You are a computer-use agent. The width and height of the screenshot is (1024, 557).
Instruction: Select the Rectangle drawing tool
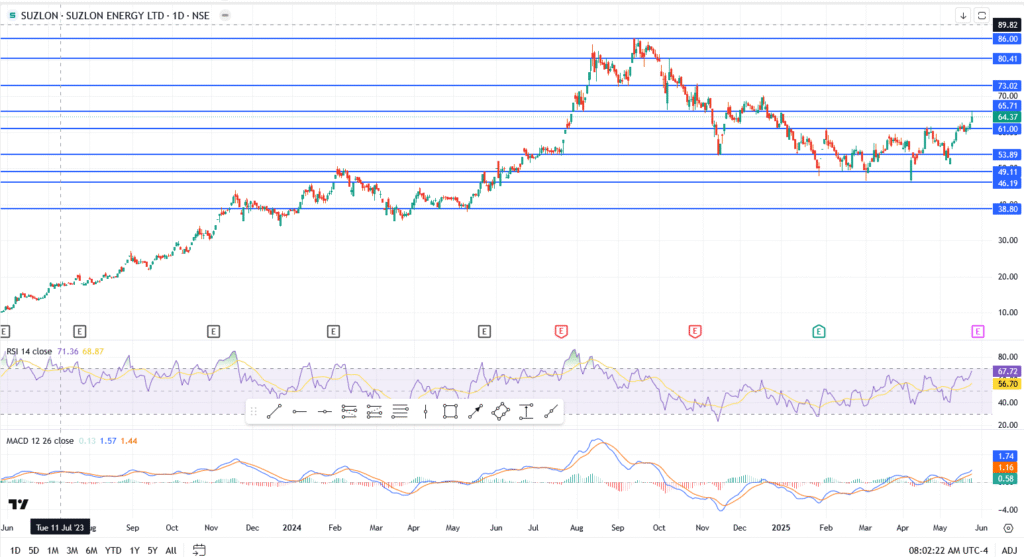[x=450, y=411]
